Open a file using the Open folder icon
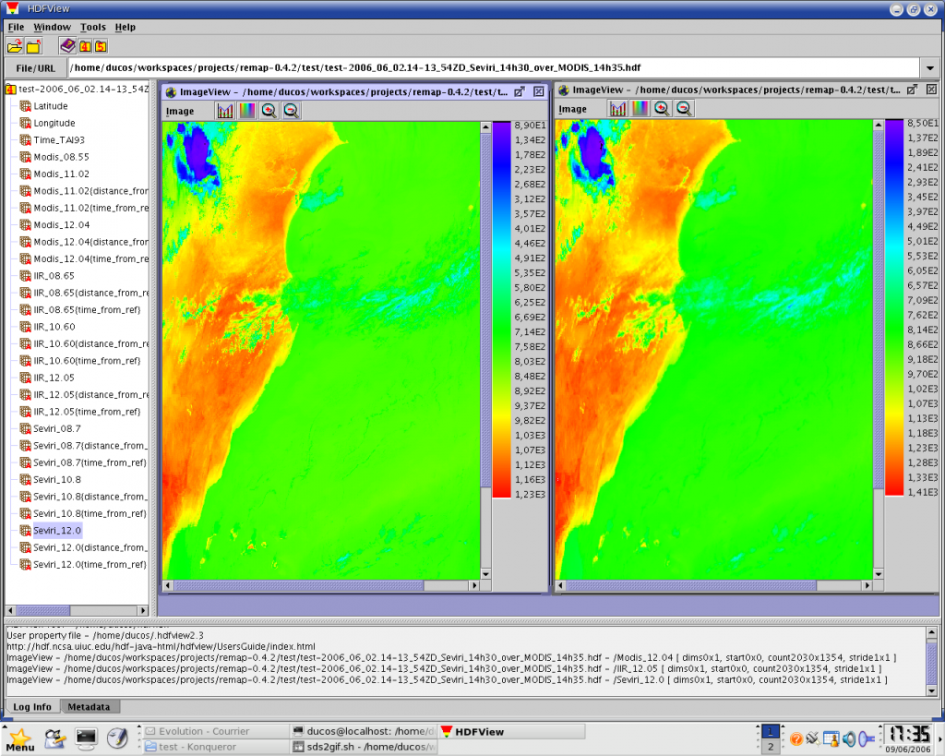This screenshot has width=945, height=756. 13,46
